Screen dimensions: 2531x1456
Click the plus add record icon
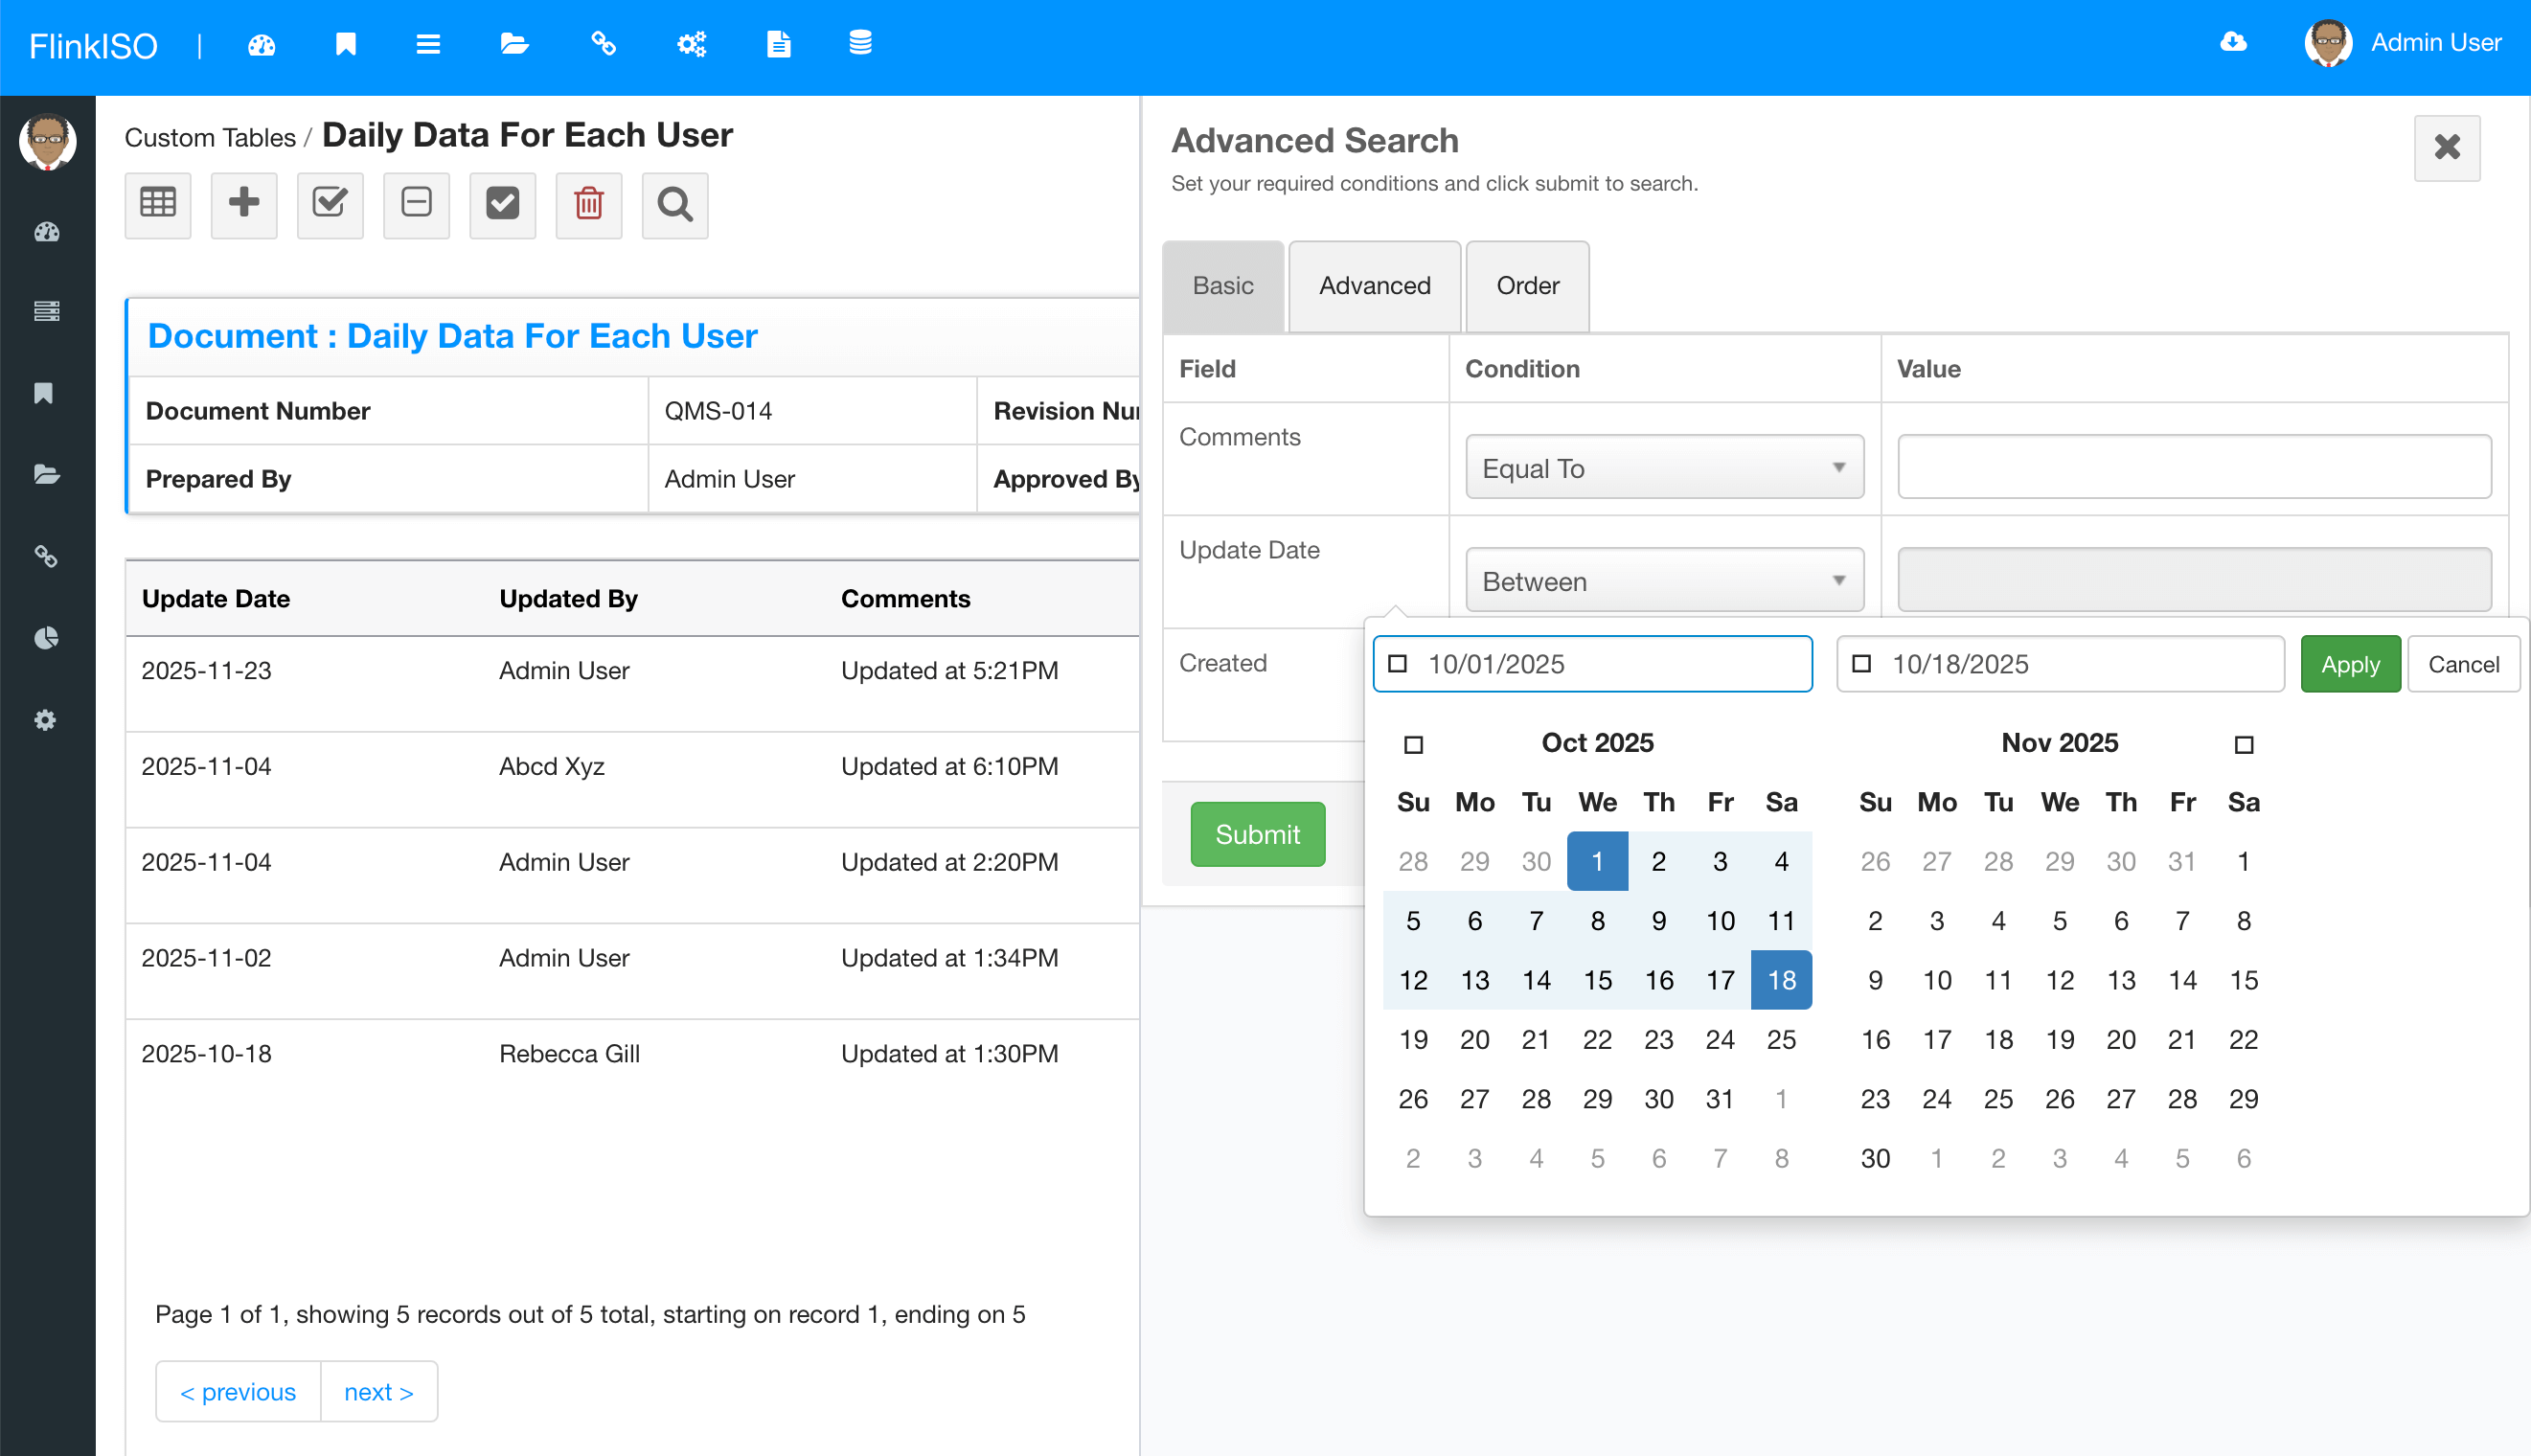[x=243, y=205]
